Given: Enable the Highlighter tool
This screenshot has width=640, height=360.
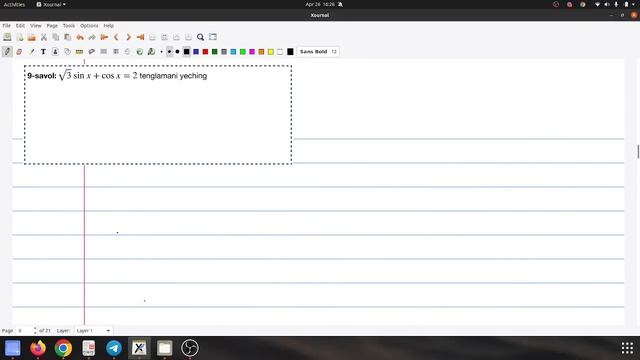Looking at the screenshot, I should 31,52.
